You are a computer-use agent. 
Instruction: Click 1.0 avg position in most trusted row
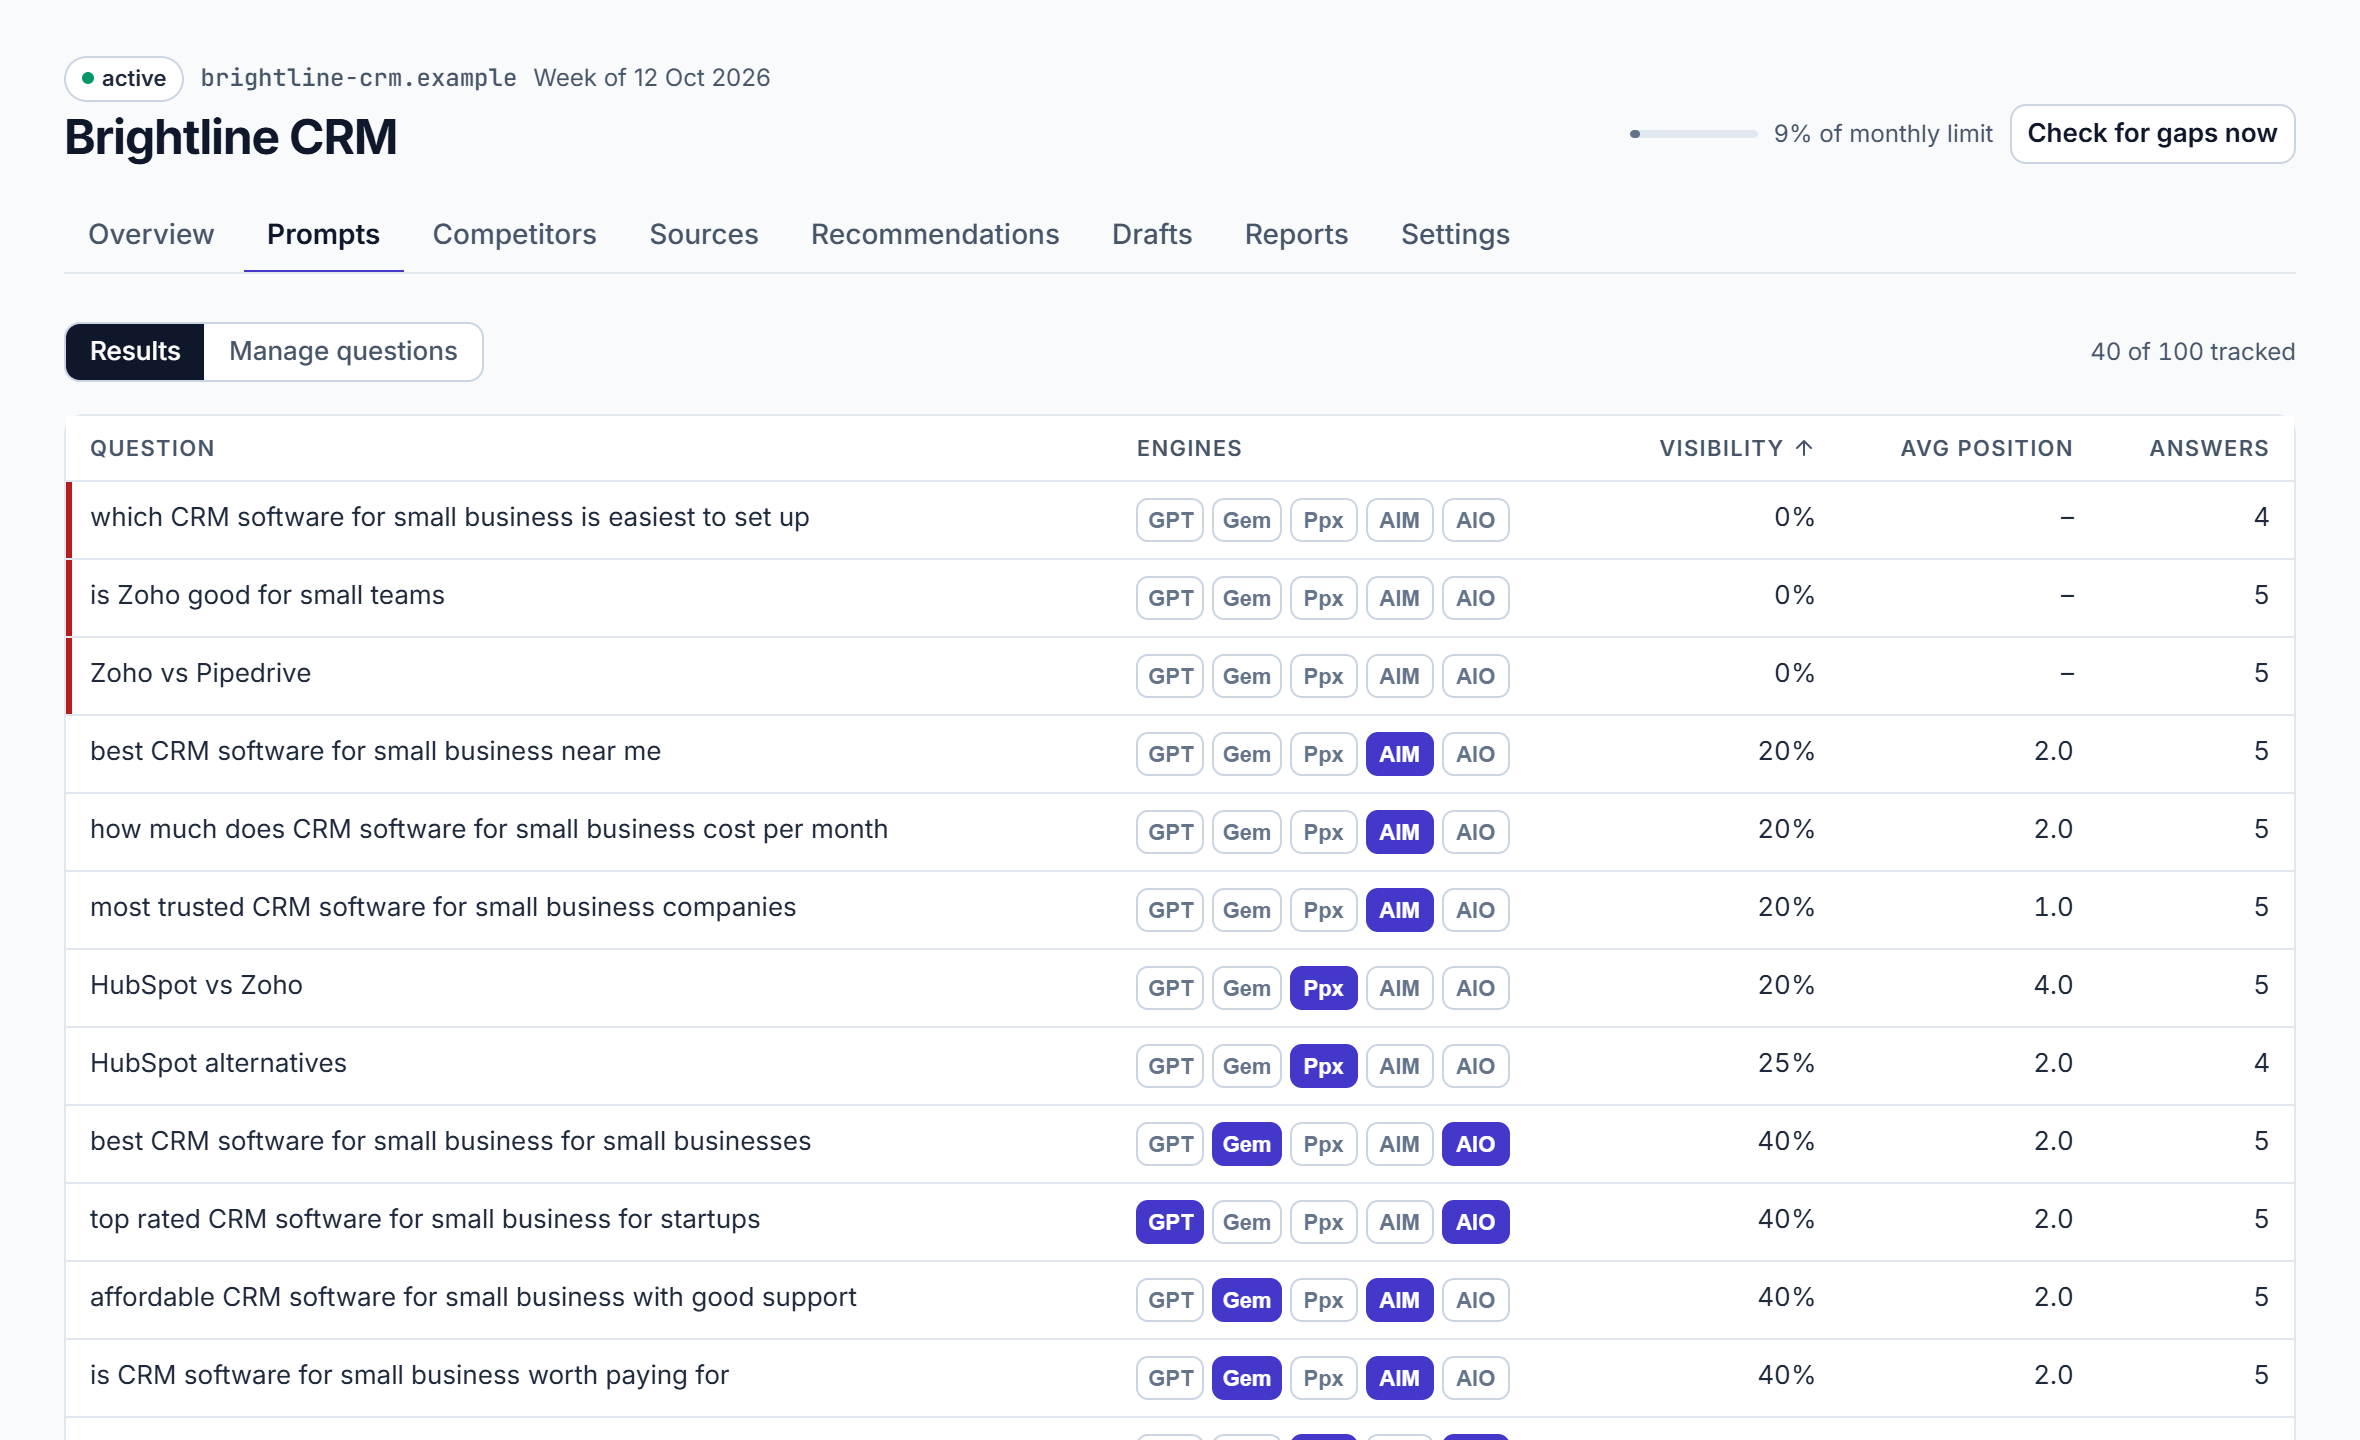point(2053,907)
